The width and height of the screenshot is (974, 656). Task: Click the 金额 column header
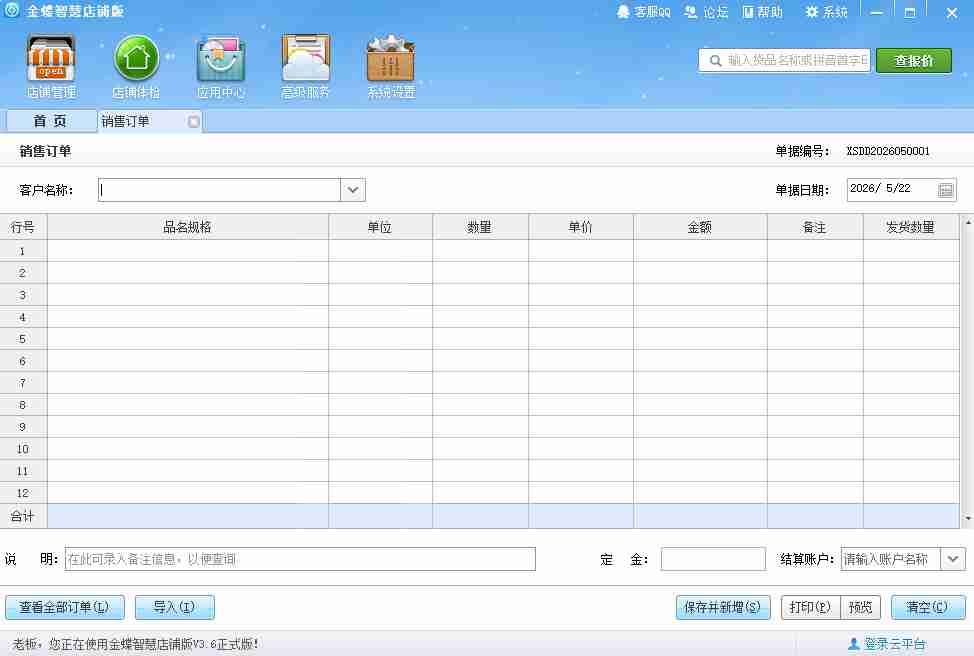point(700,227)
